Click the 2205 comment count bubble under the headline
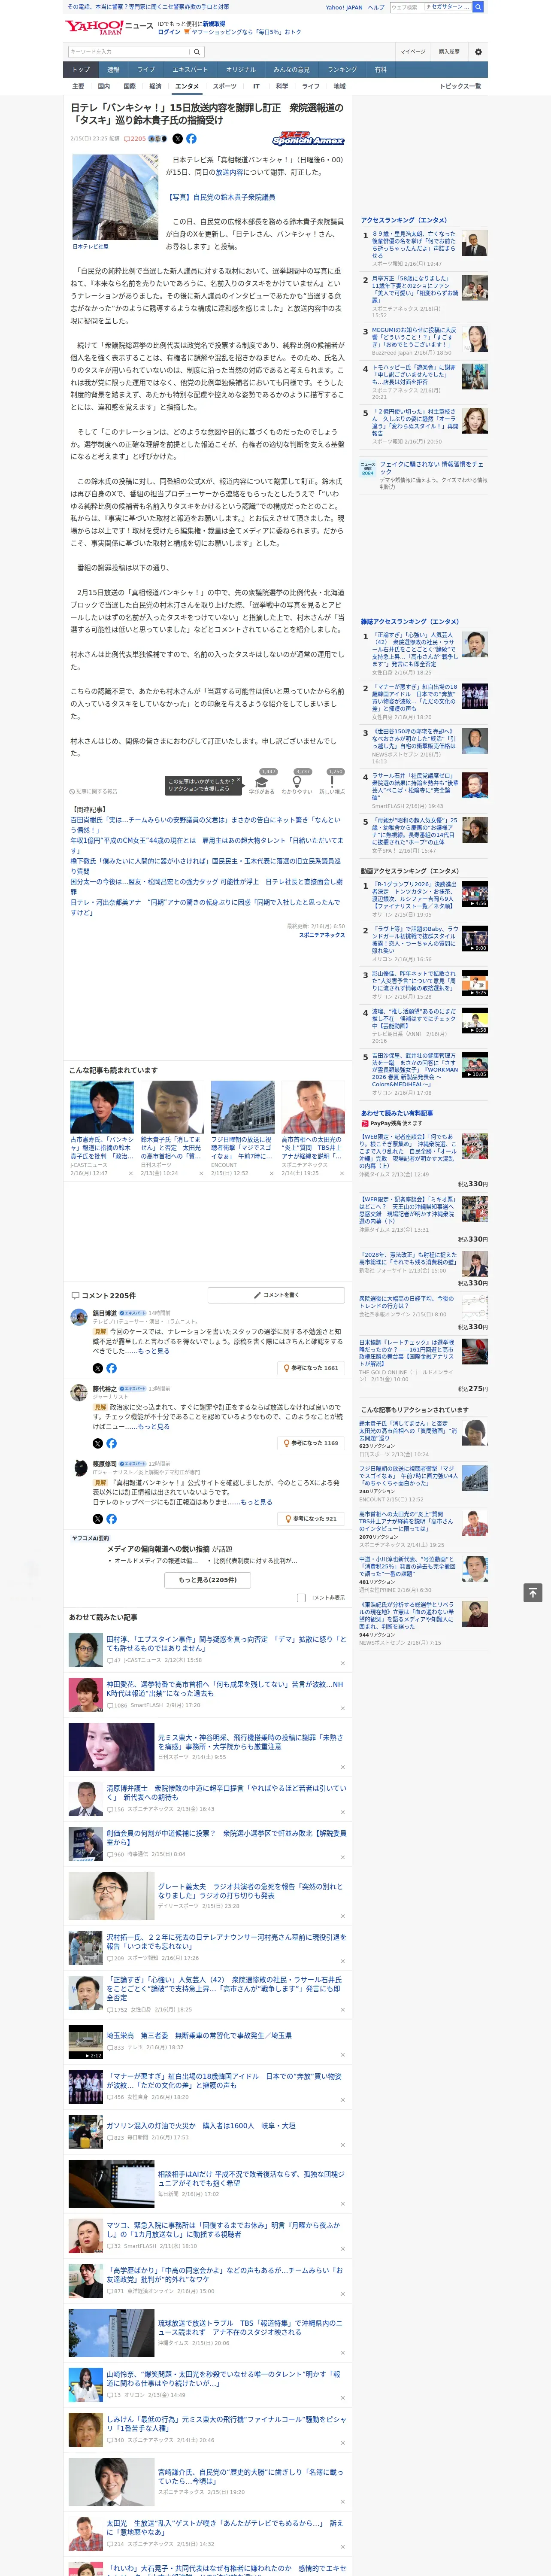Screen dimensions: 551x2576 135,139
